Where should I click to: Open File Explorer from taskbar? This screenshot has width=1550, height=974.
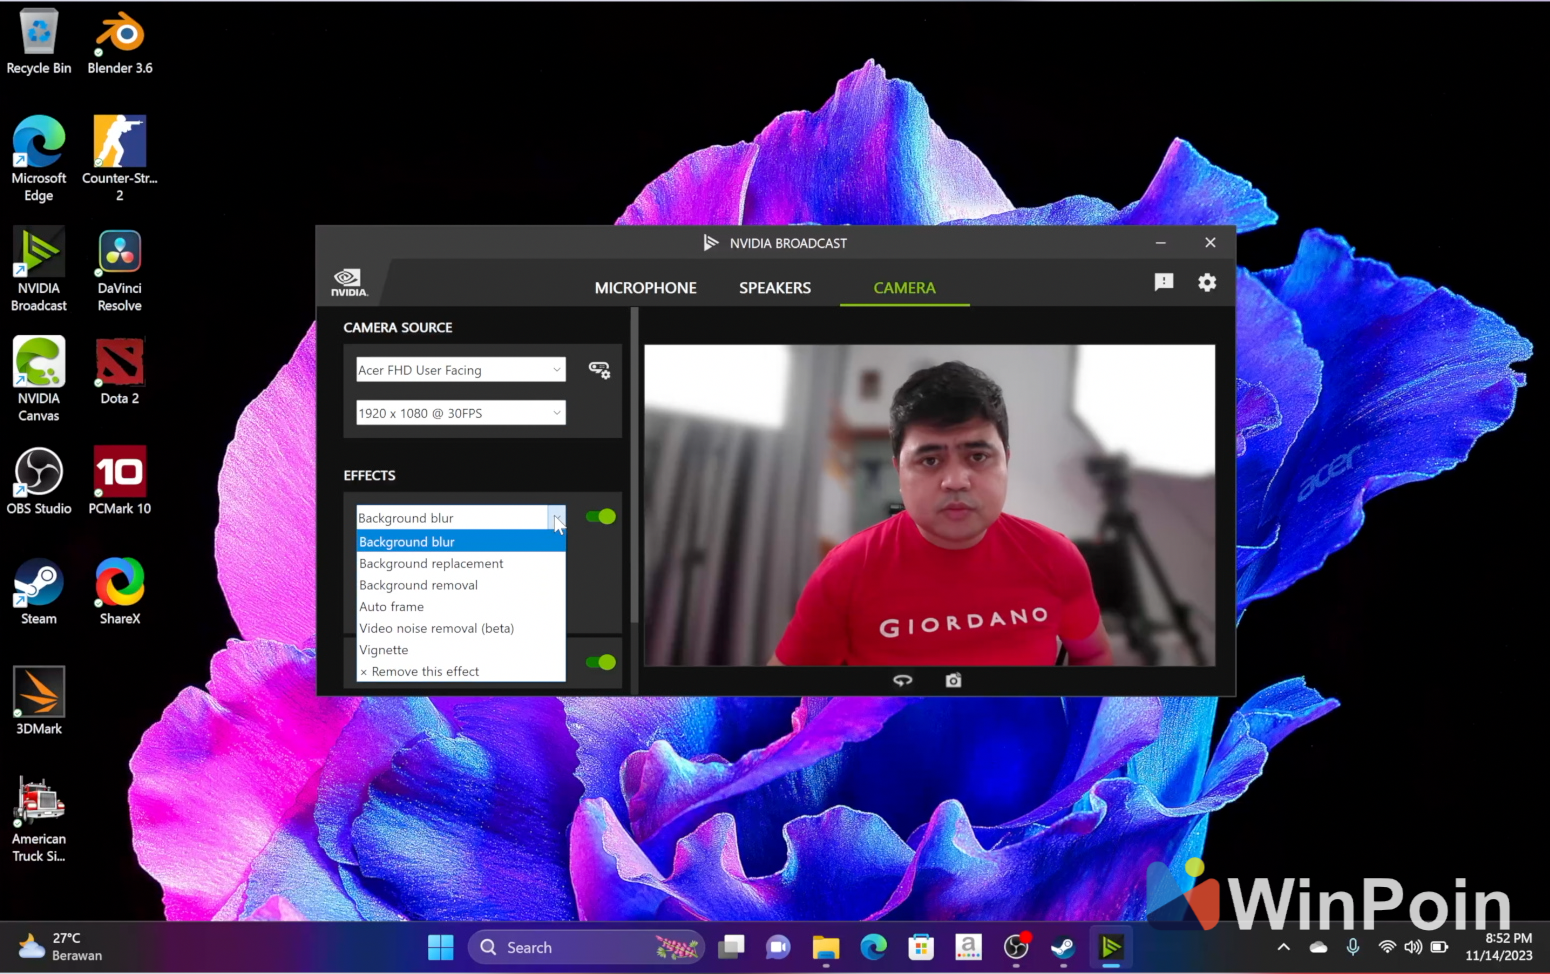point(825,947)
